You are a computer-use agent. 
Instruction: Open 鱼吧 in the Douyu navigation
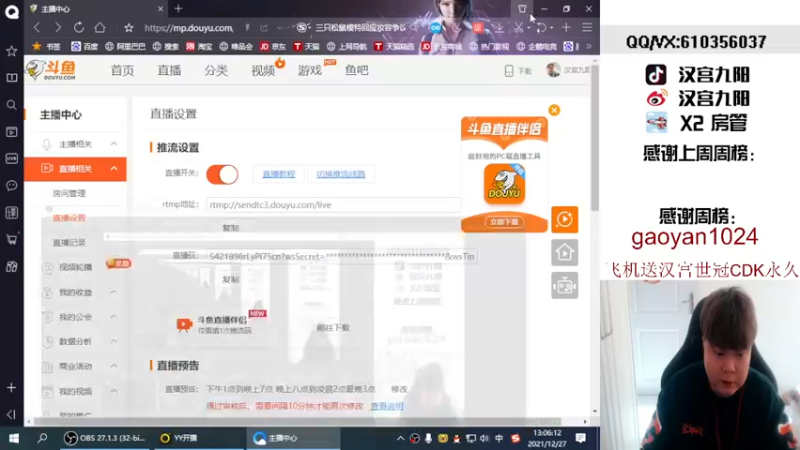357,70
